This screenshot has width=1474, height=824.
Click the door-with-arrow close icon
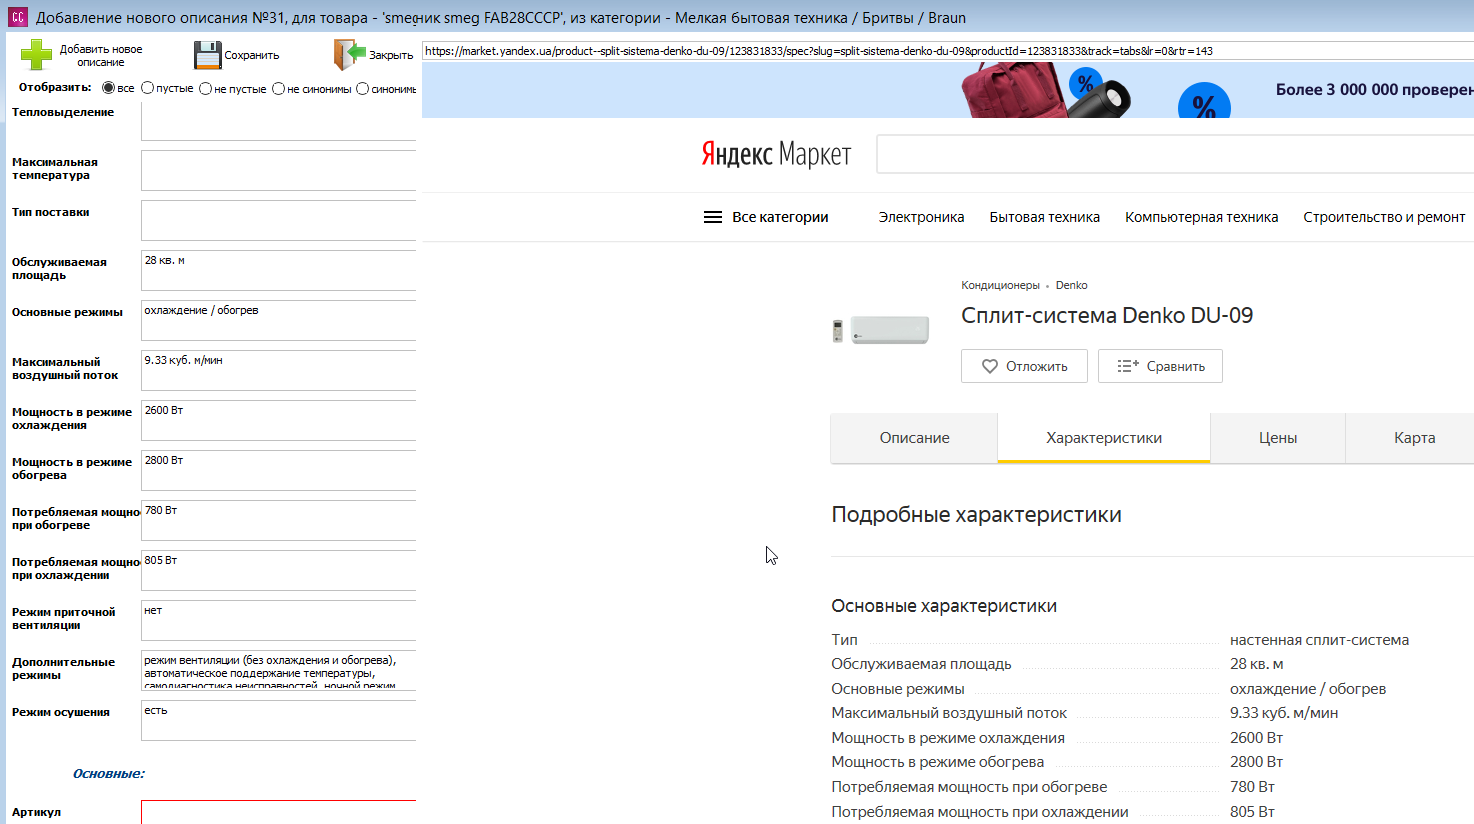pyautogui.click(x=350, y=55)
